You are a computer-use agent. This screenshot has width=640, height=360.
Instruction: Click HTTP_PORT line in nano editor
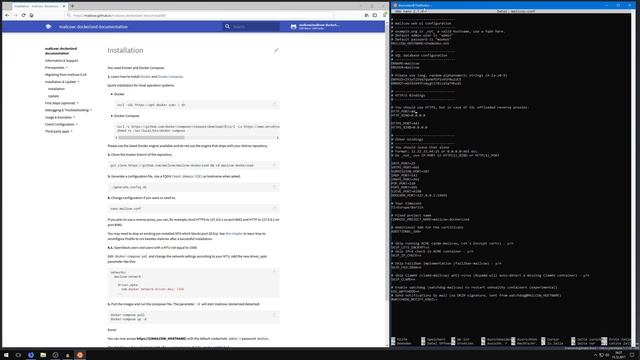pos(403,111)
